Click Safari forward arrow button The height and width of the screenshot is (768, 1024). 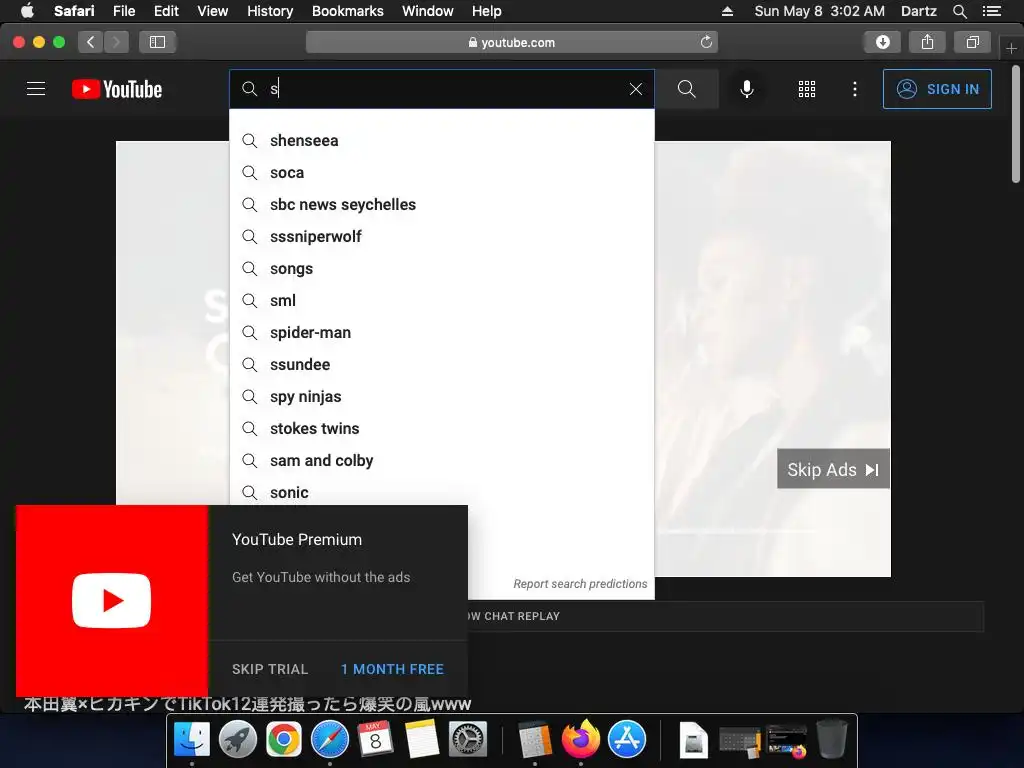coord(116,42)
